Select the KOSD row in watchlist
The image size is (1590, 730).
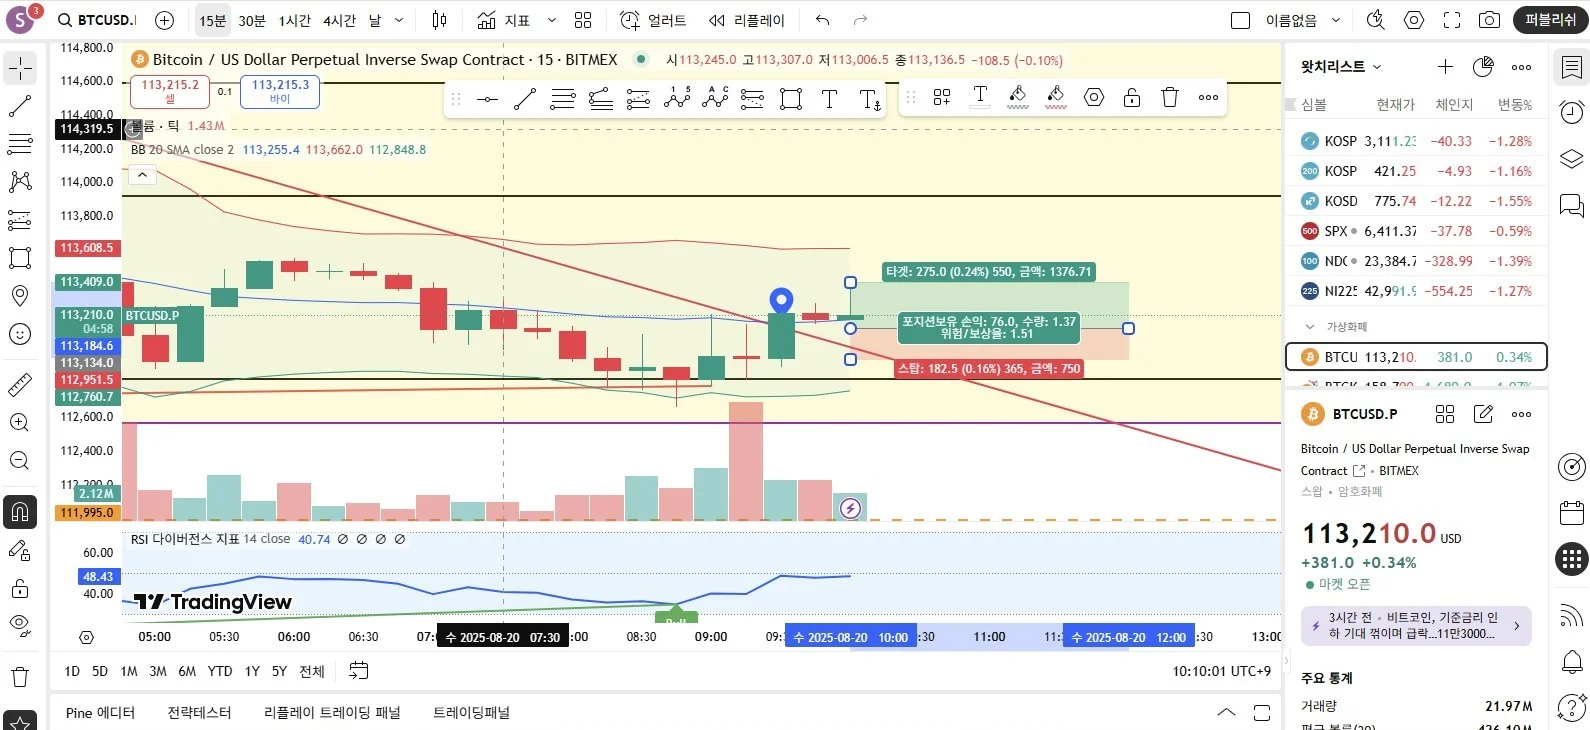click(x=1416, y=201)
